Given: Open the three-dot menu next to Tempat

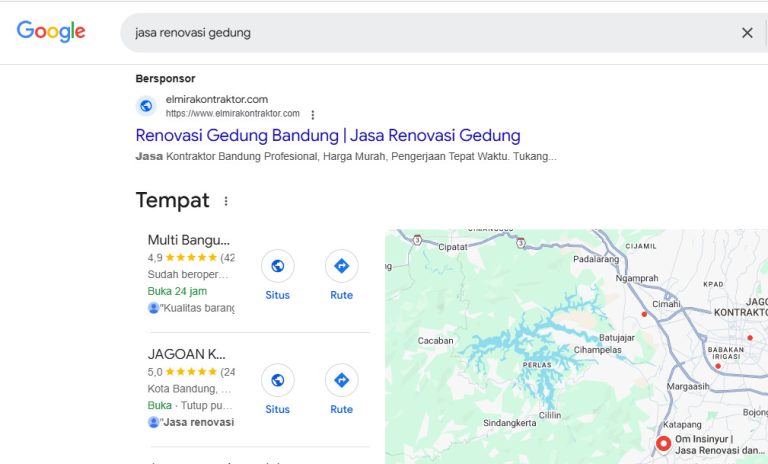Looking at the screenshot, I should (x=226, y=201).
